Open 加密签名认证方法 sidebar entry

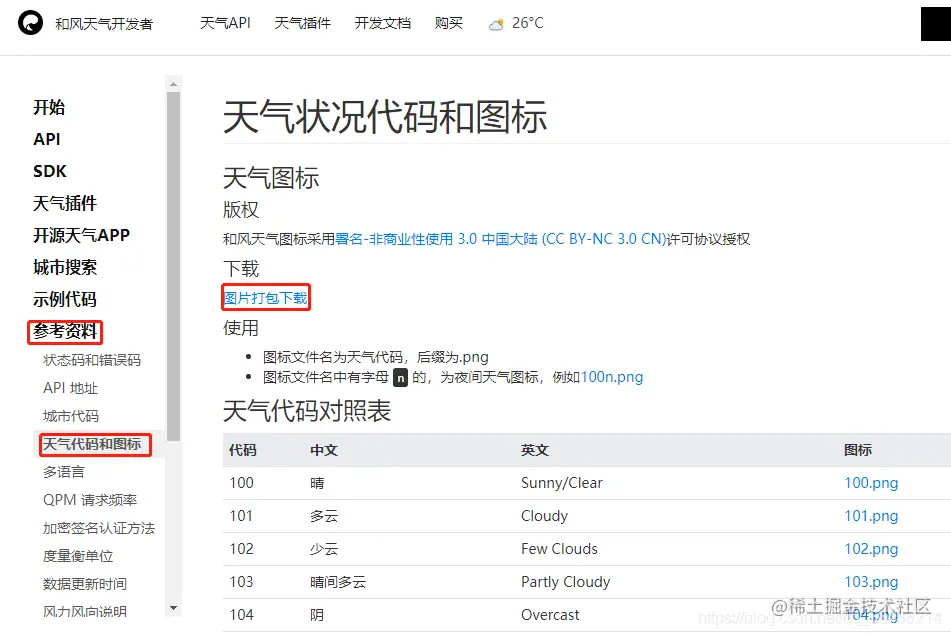[x=99, y=528]
